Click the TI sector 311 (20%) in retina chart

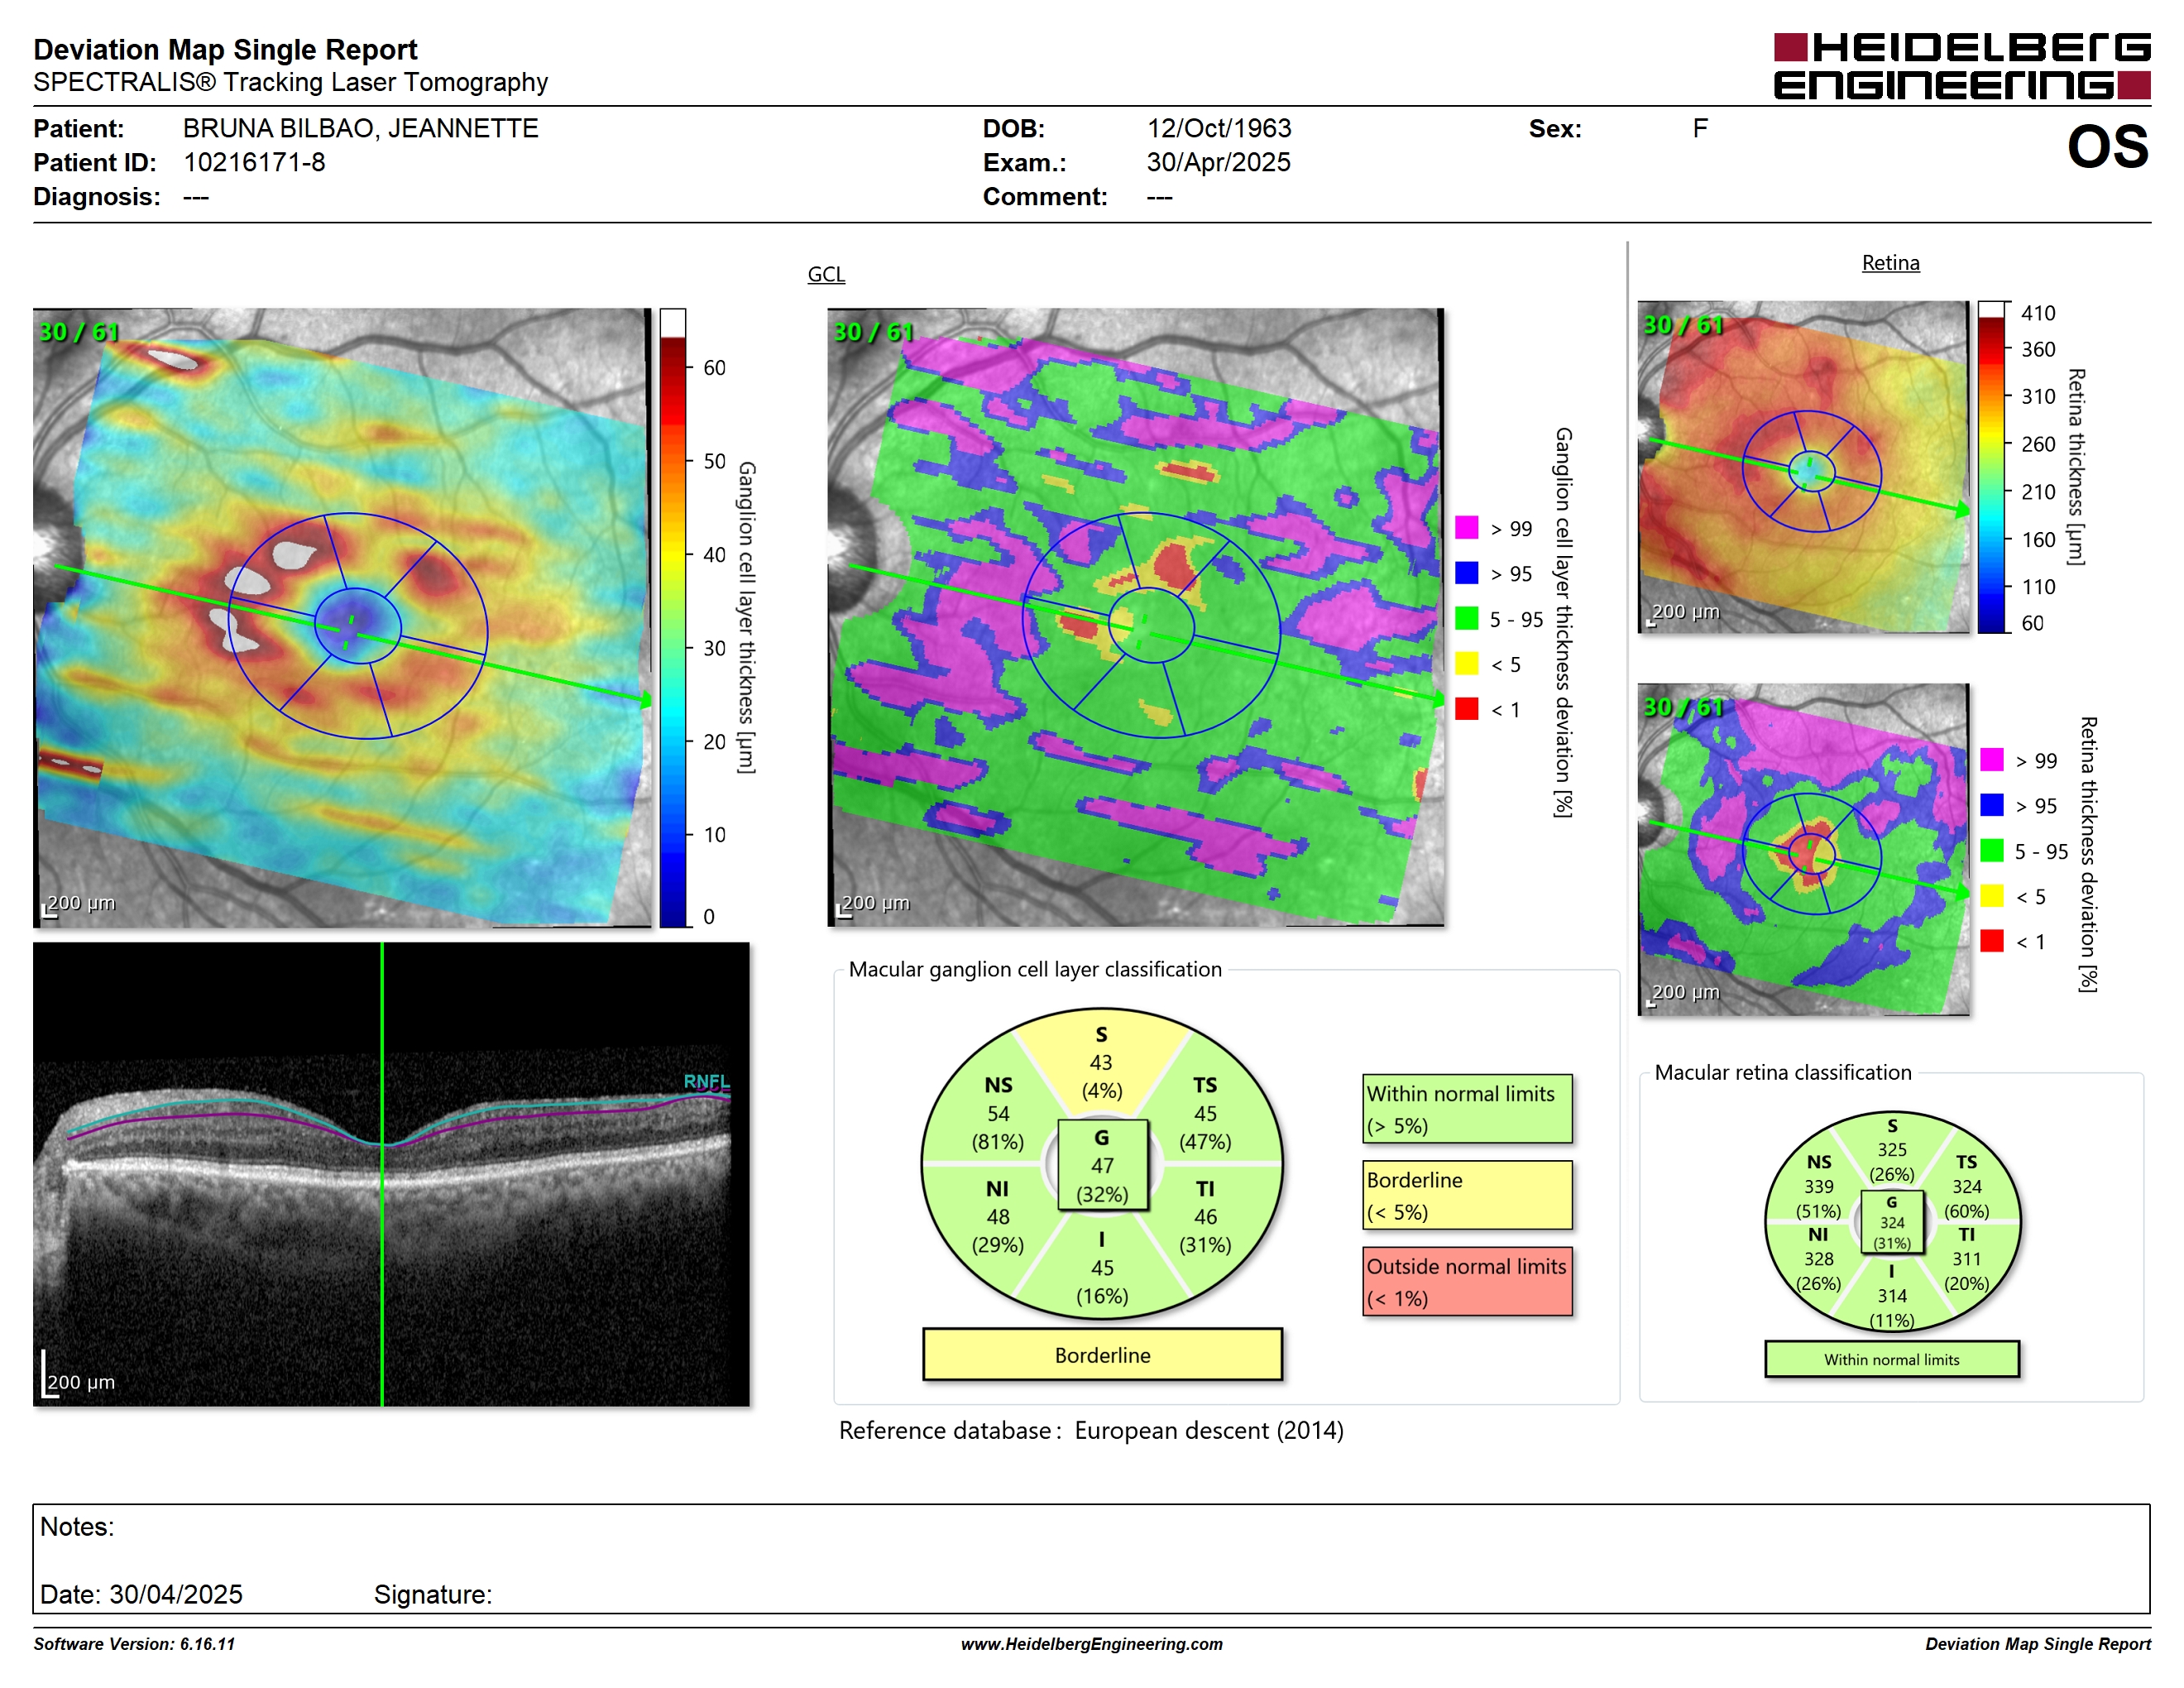point(1966,1259)
